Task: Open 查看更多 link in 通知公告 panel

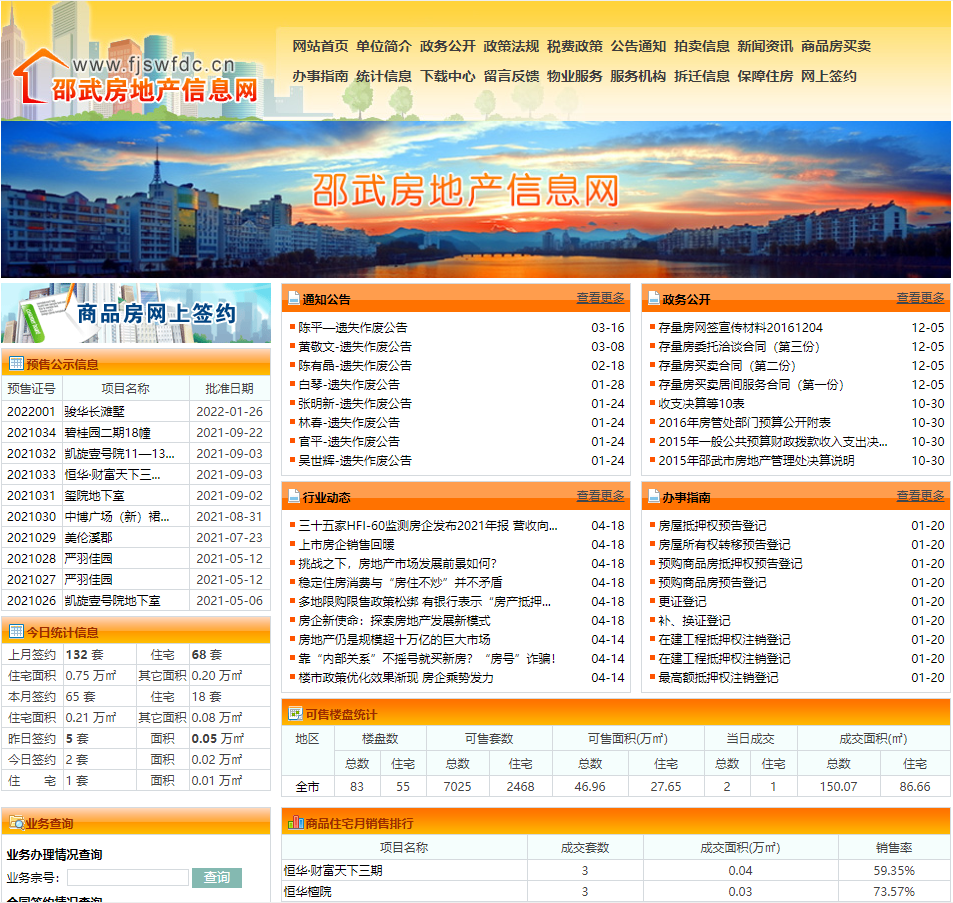Action: click(600, 298)
